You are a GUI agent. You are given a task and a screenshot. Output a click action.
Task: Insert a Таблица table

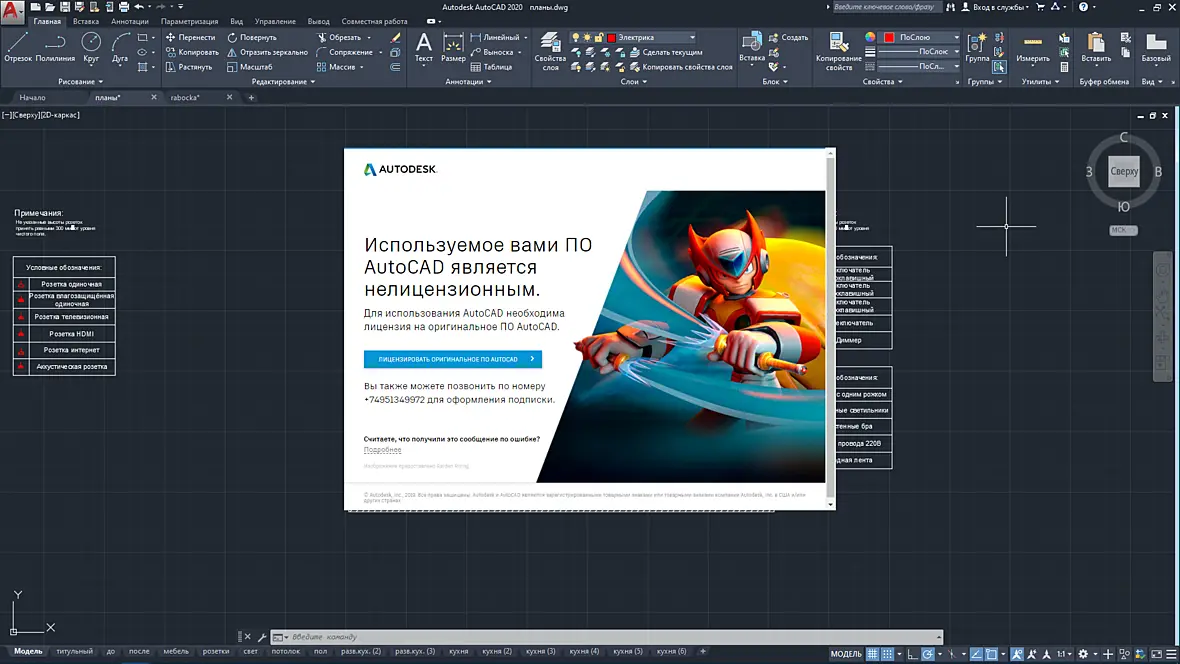point(491,67)
